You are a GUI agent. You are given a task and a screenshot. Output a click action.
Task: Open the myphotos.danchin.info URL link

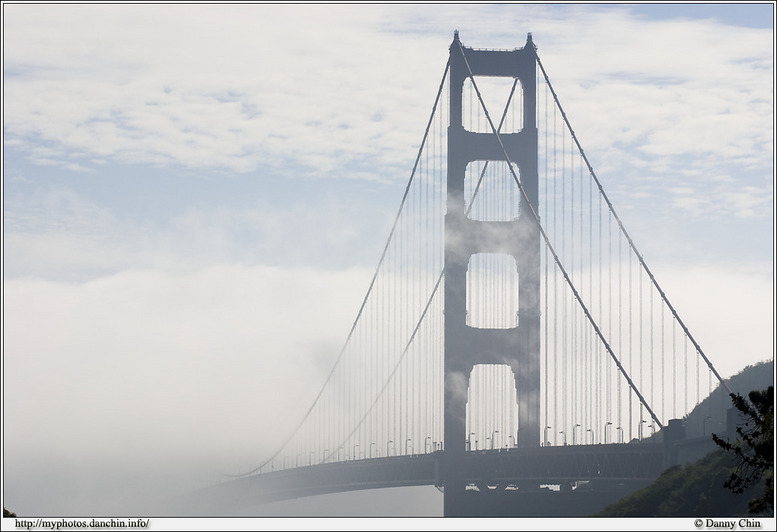[82, 524]
